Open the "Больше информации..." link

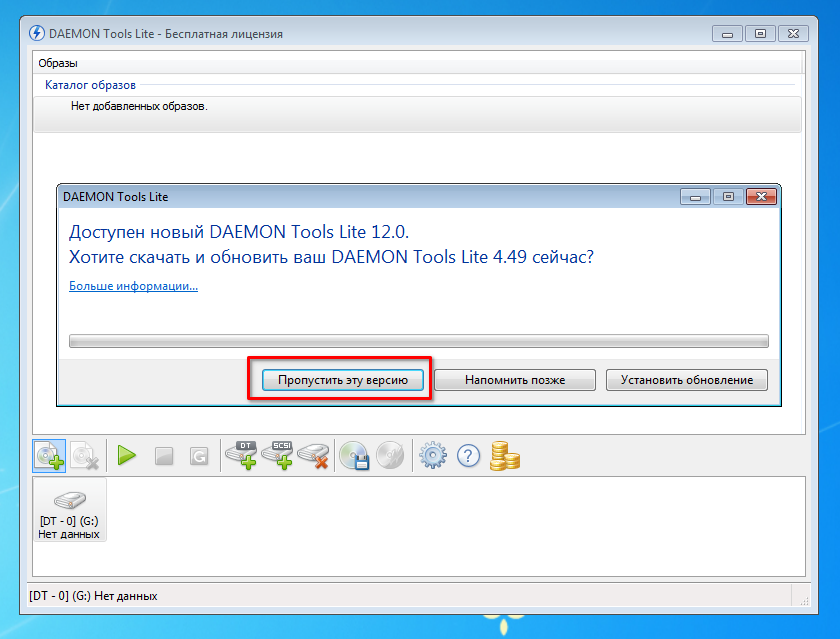[x=133, y=286]
